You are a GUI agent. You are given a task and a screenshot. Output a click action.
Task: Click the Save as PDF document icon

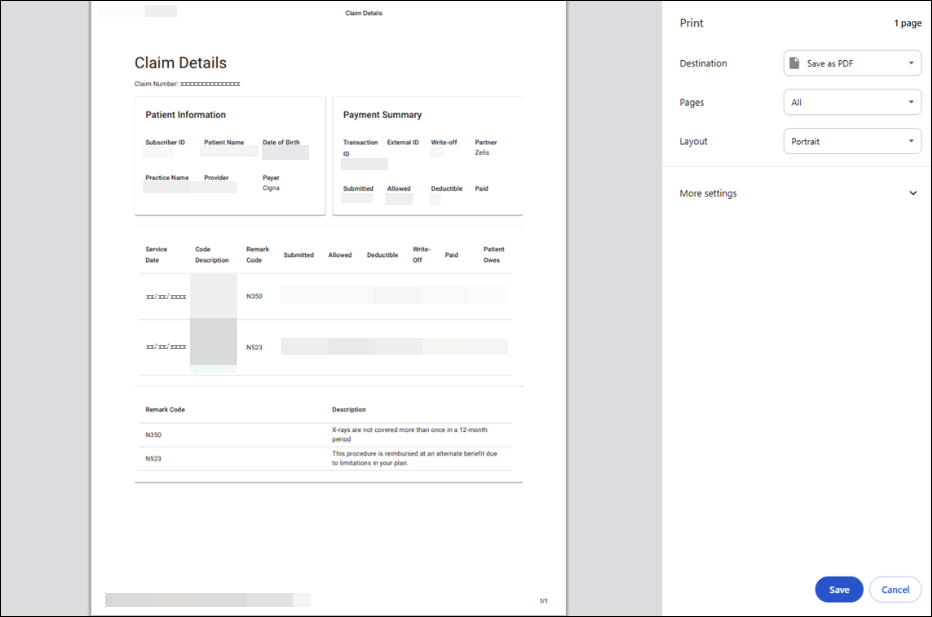tap(796, 63)
